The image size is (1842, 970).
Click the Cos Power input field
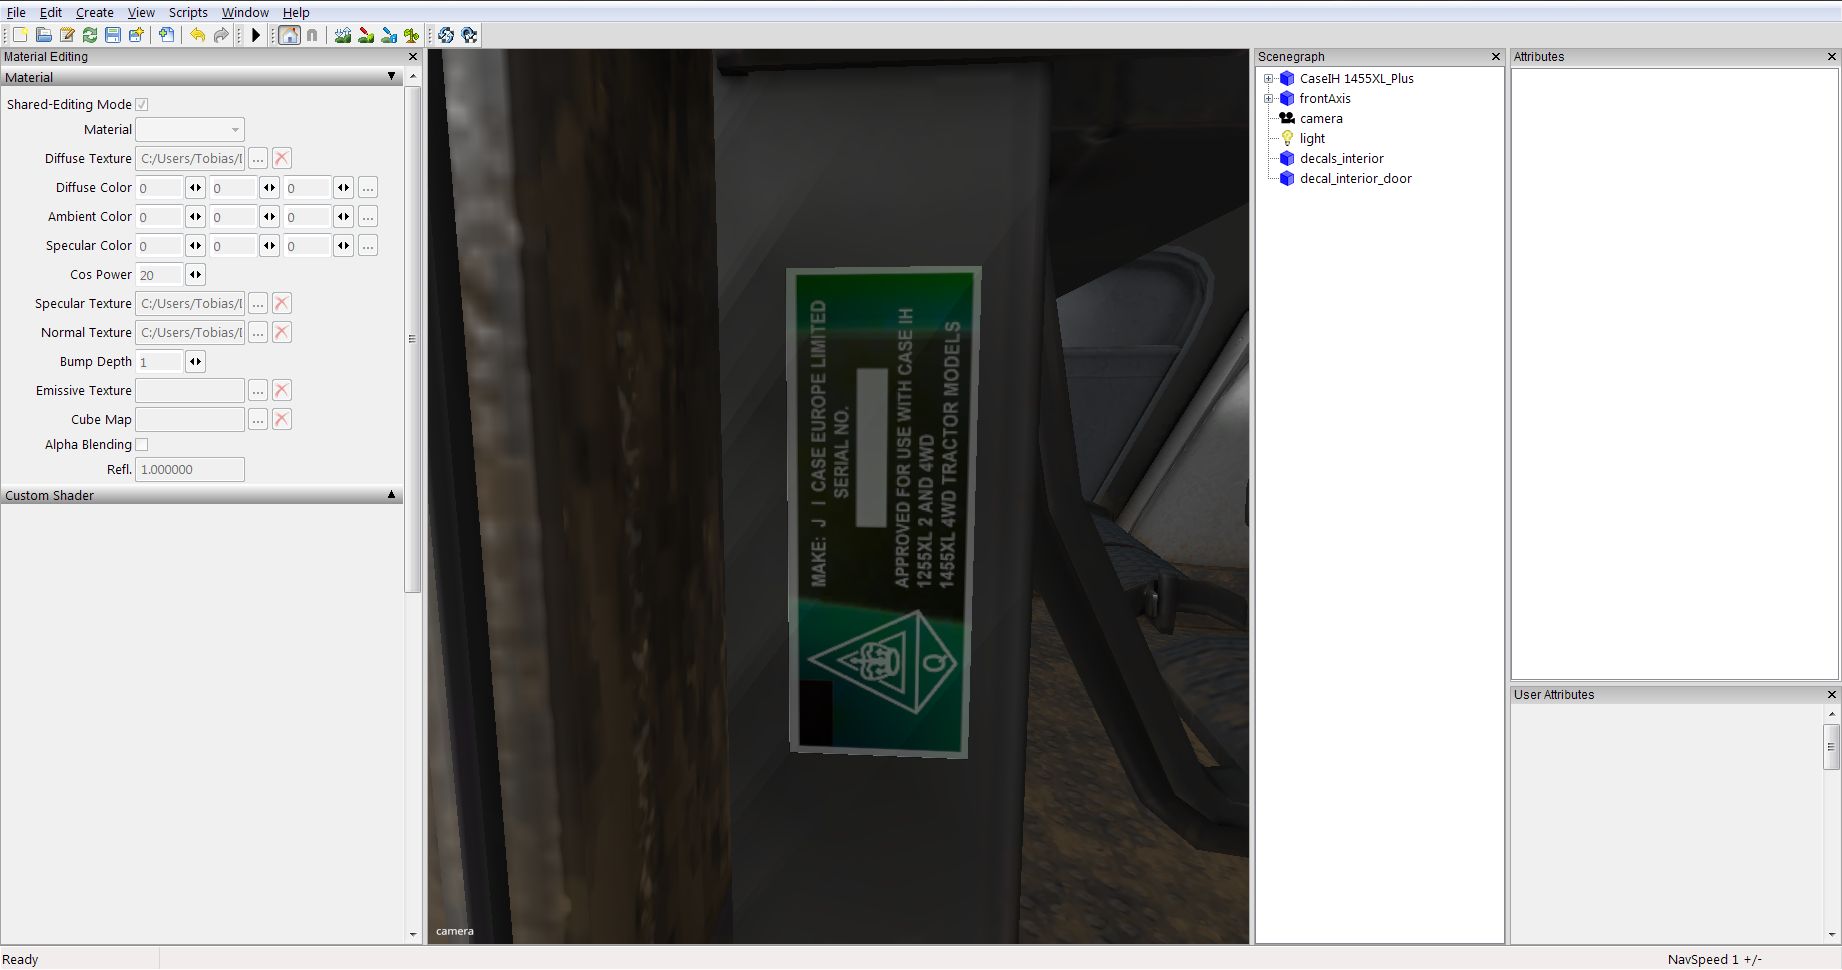tap(159, 274)
